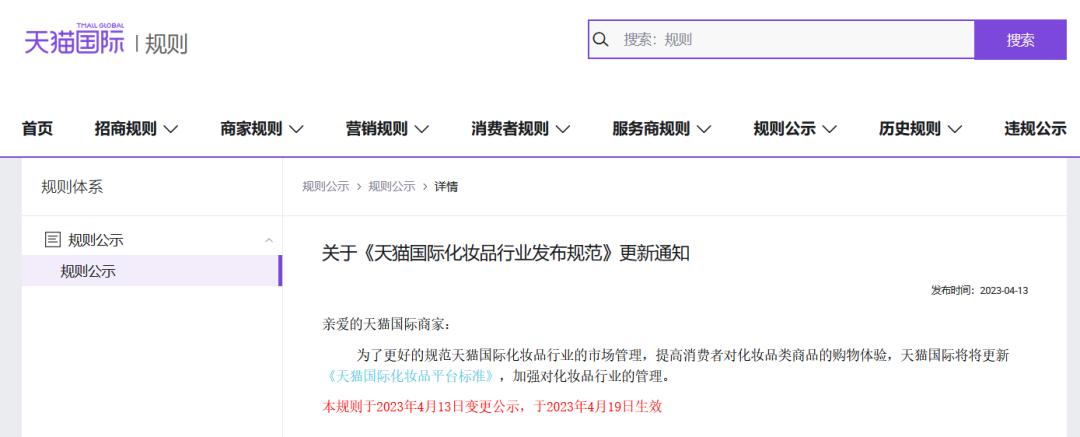Click the Tmall Global 天猫国际 logo
The image size is (1080, 437).
pos(74,39)
